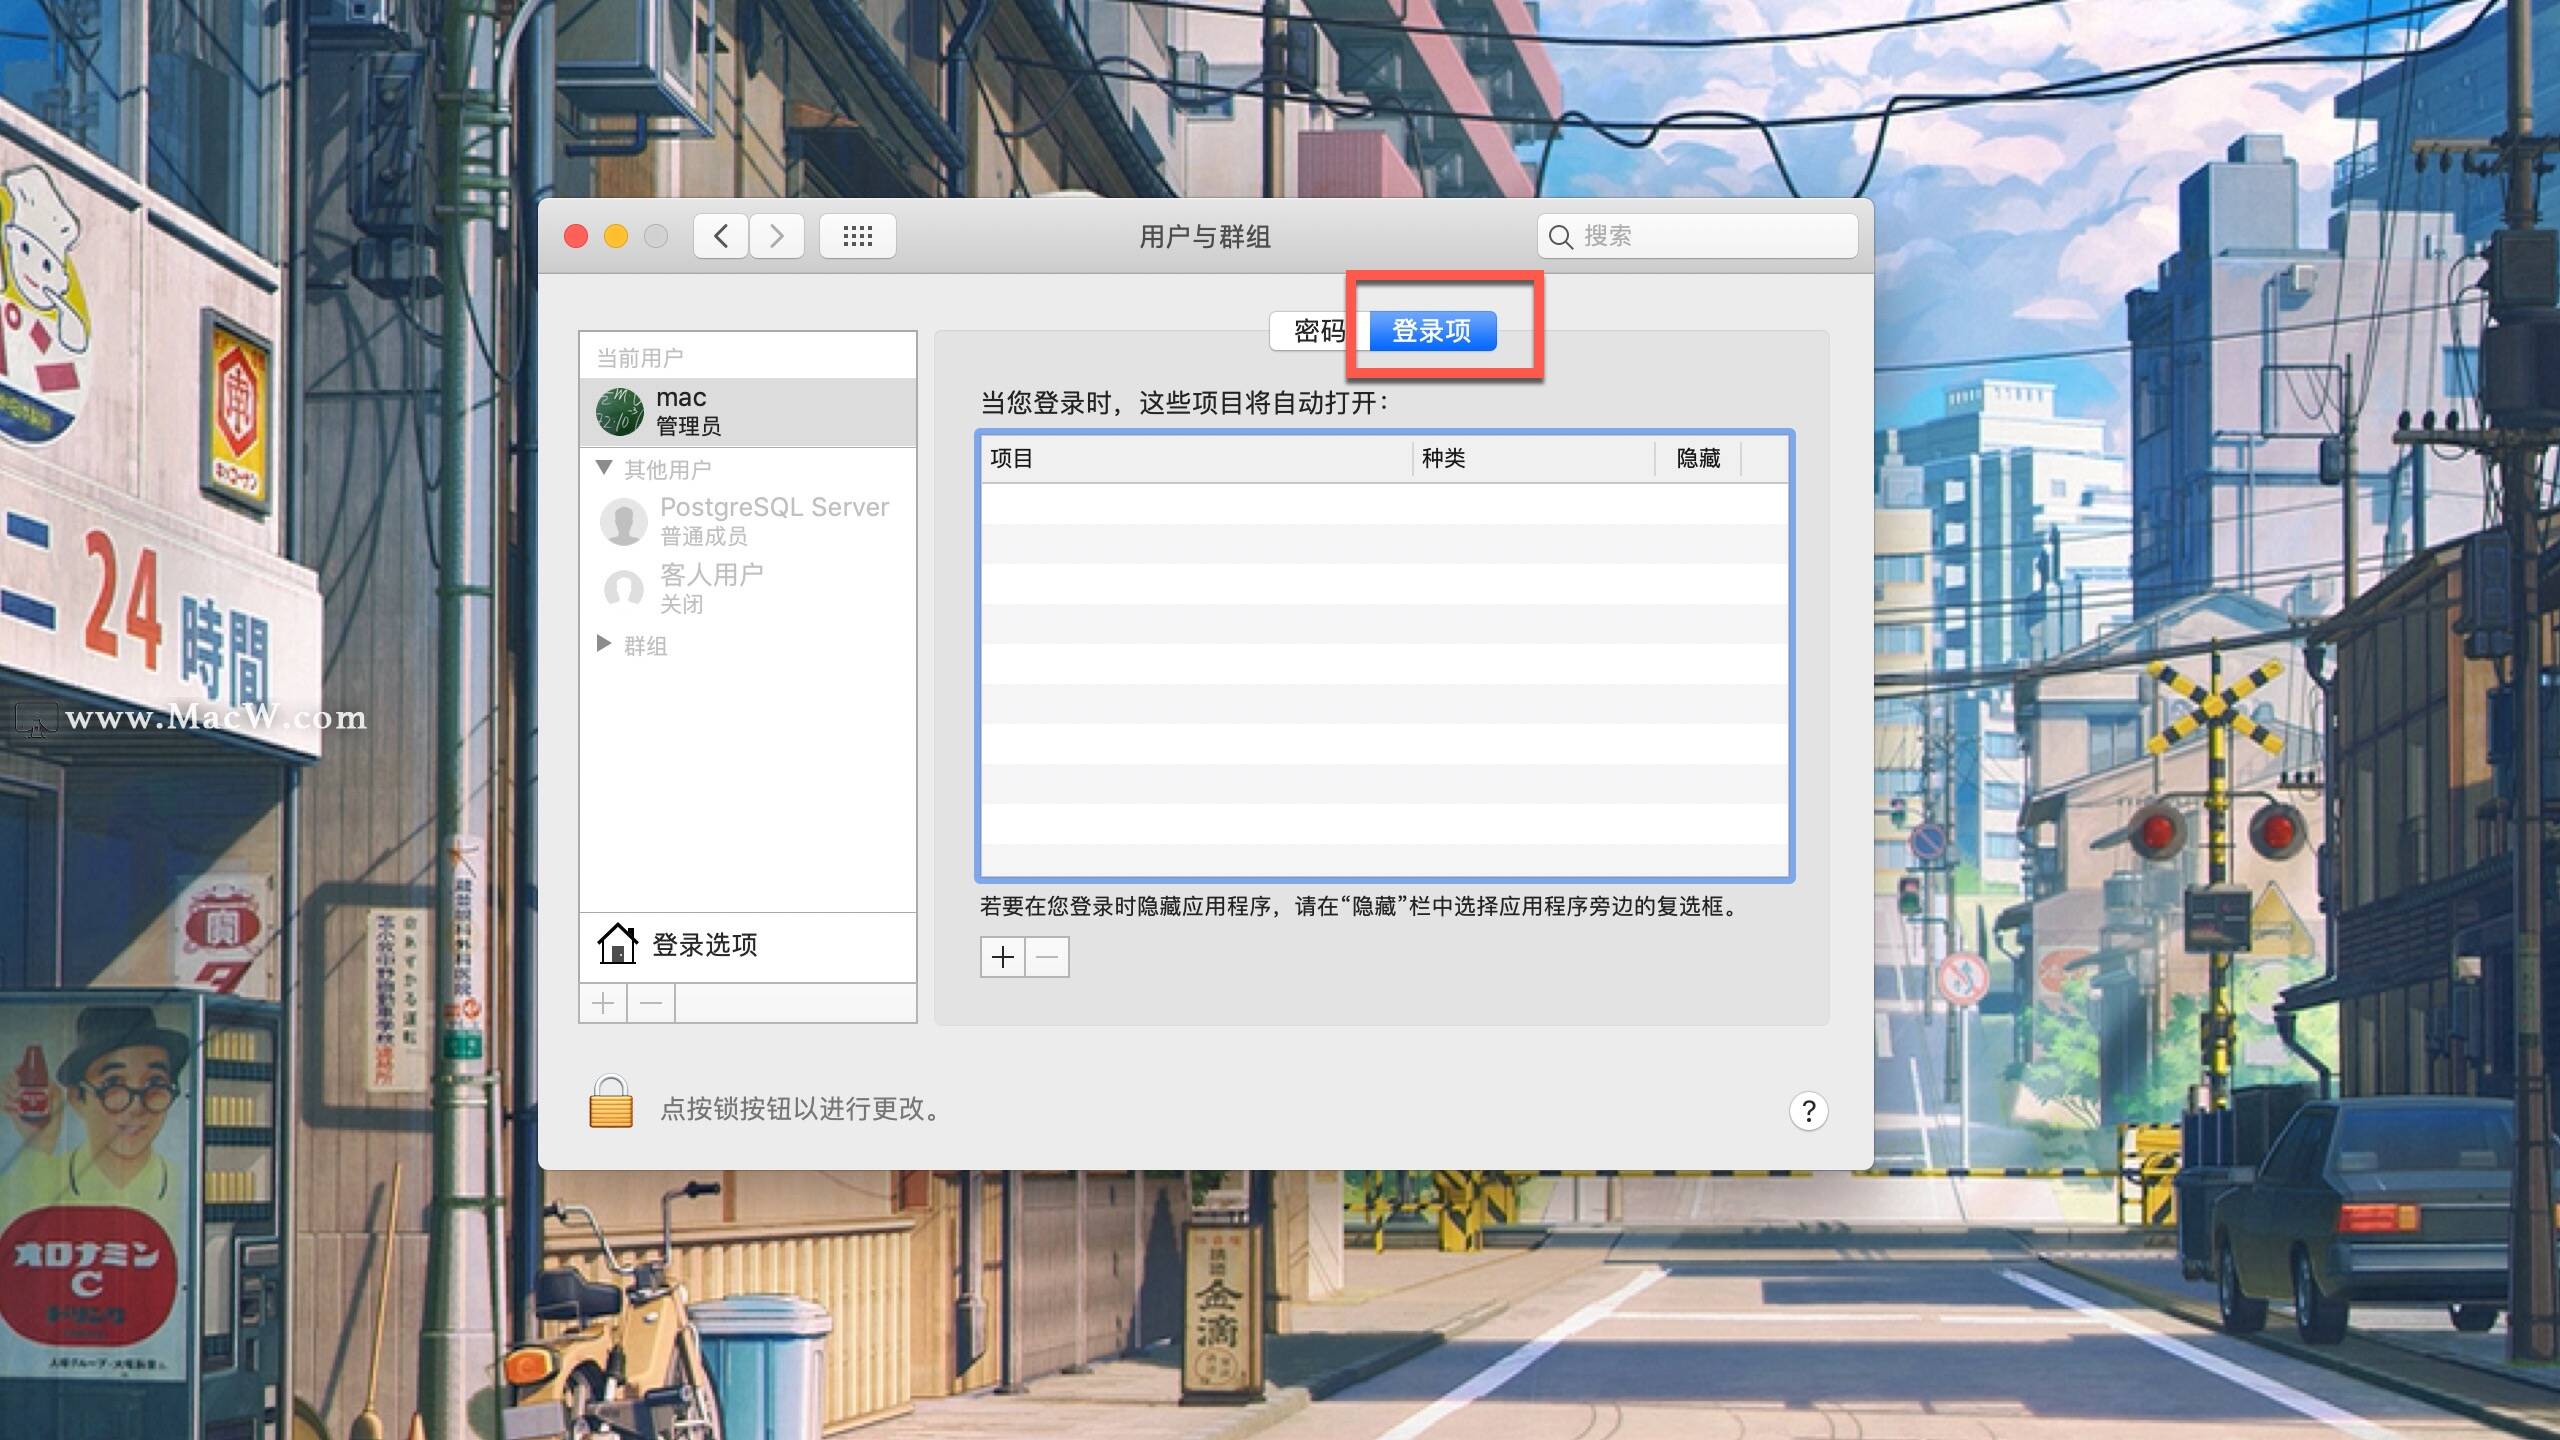
Task: Go forward with the right arrow
Action: pos(777,236)
